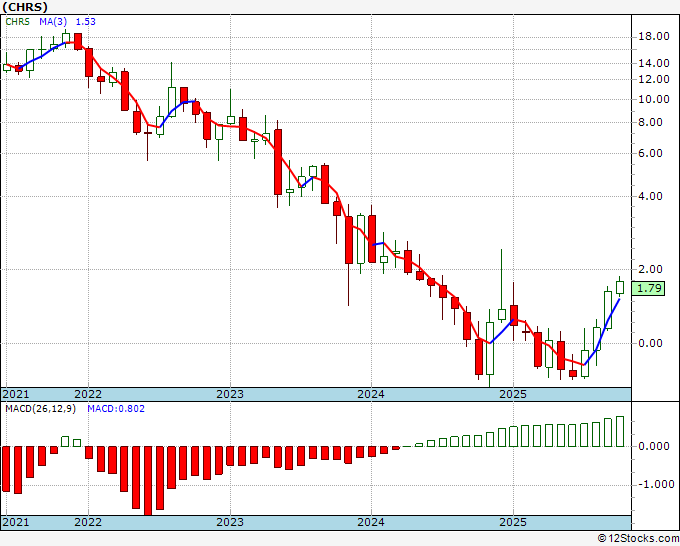
Task: Click the 2.00 price axis label
Action: click(x=651, y=269)
